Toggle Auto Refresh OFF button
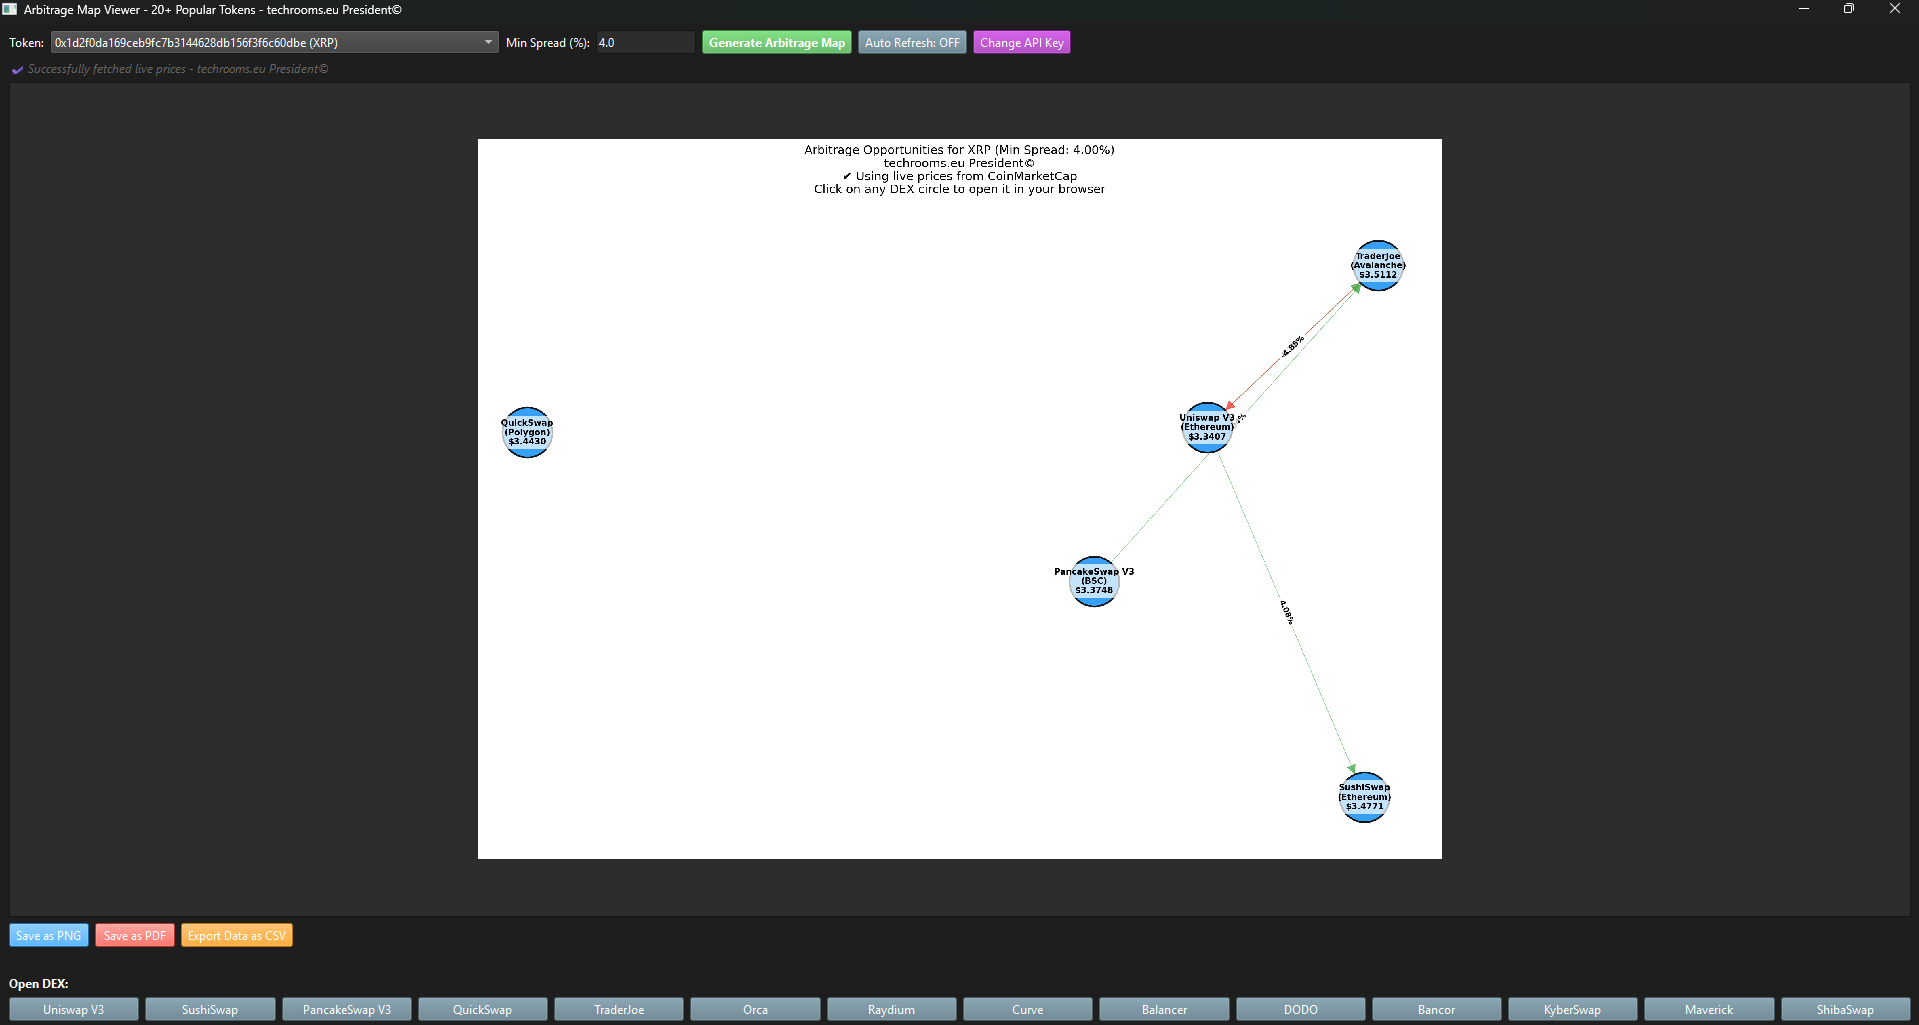The height and width of the screenshot is (1025, 1919). (911, 43)
